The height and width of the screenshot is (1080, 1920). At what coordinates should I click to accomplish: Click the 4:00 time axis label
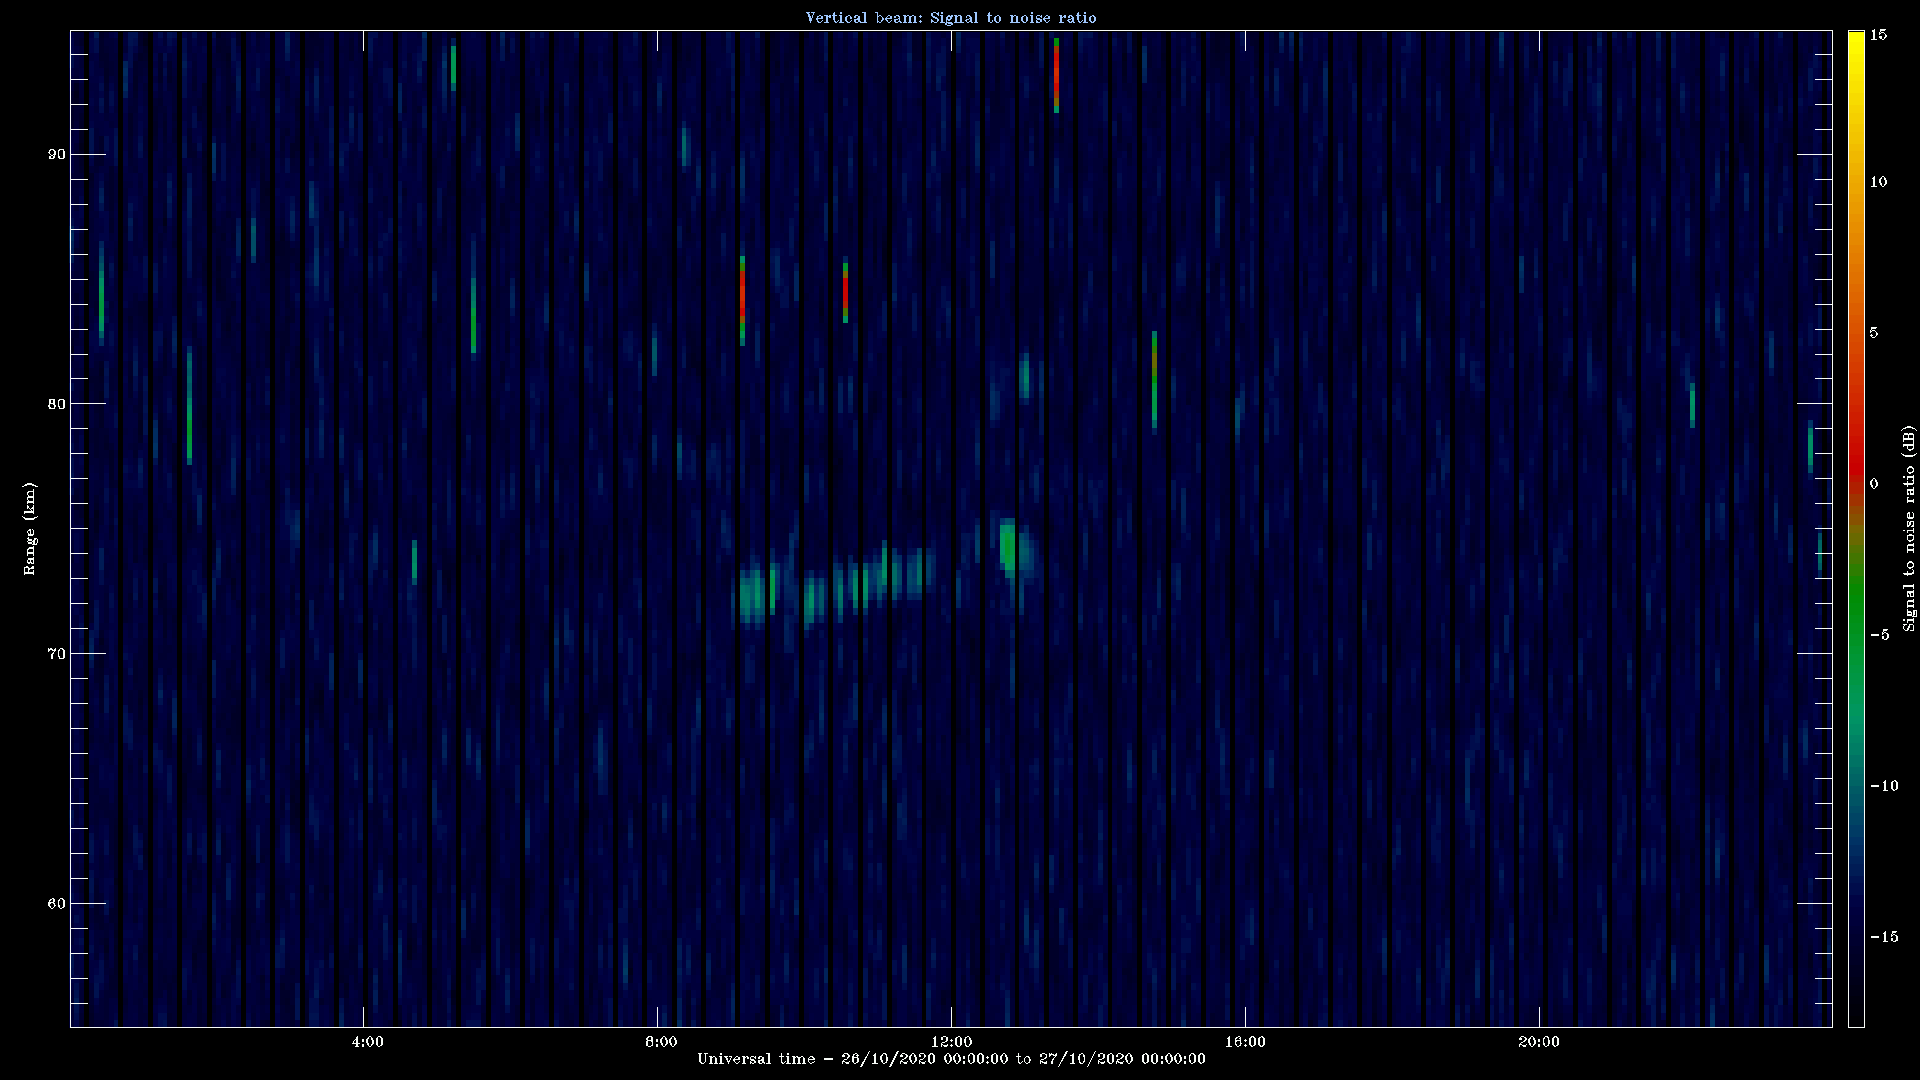[x=367, y=1042]
